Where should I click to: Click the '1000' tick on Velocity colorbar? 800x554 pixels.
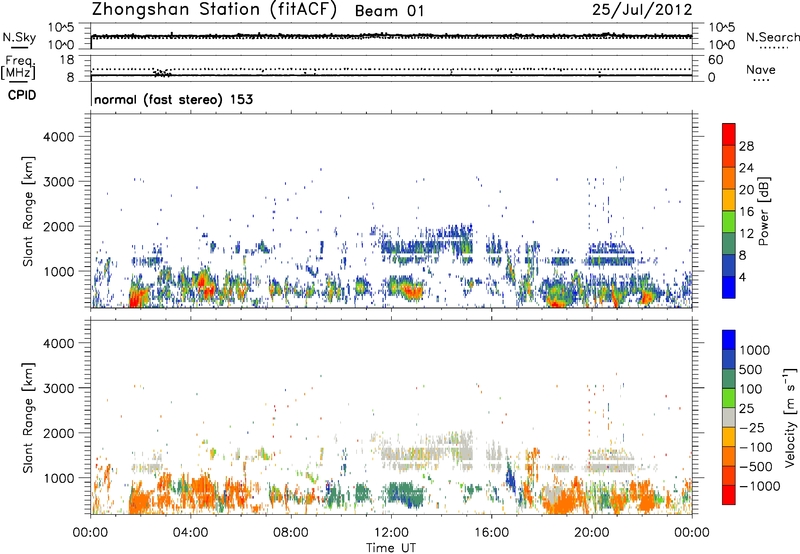[755, 350]
